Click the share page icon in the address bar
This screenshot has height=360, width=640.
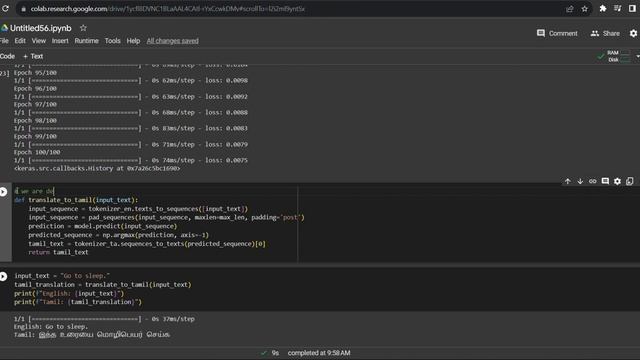(x=569, y=9)
